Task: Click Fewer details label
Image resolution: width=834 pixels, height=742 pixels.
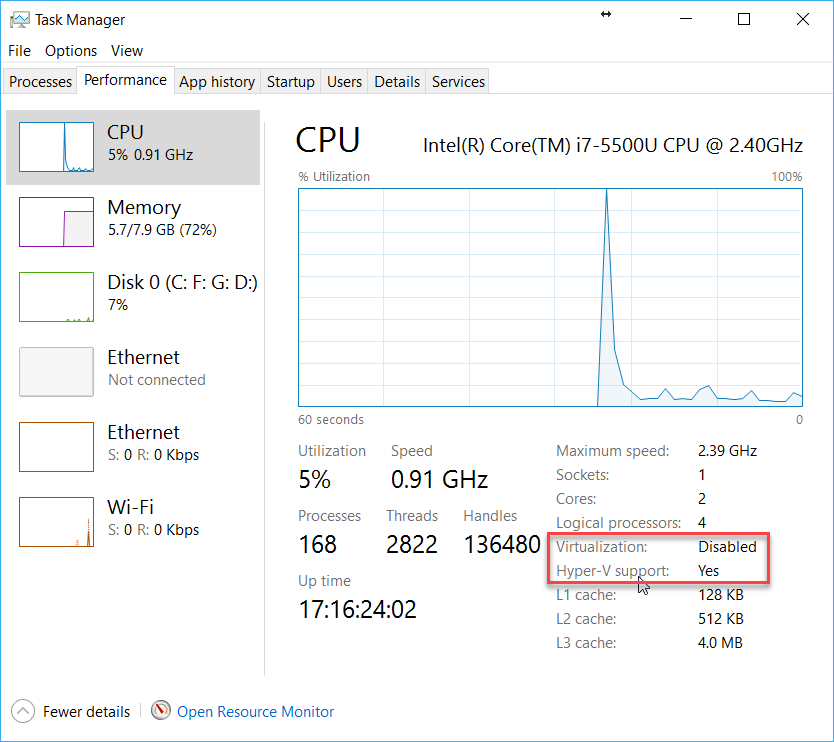Action: tap(86, 711)
